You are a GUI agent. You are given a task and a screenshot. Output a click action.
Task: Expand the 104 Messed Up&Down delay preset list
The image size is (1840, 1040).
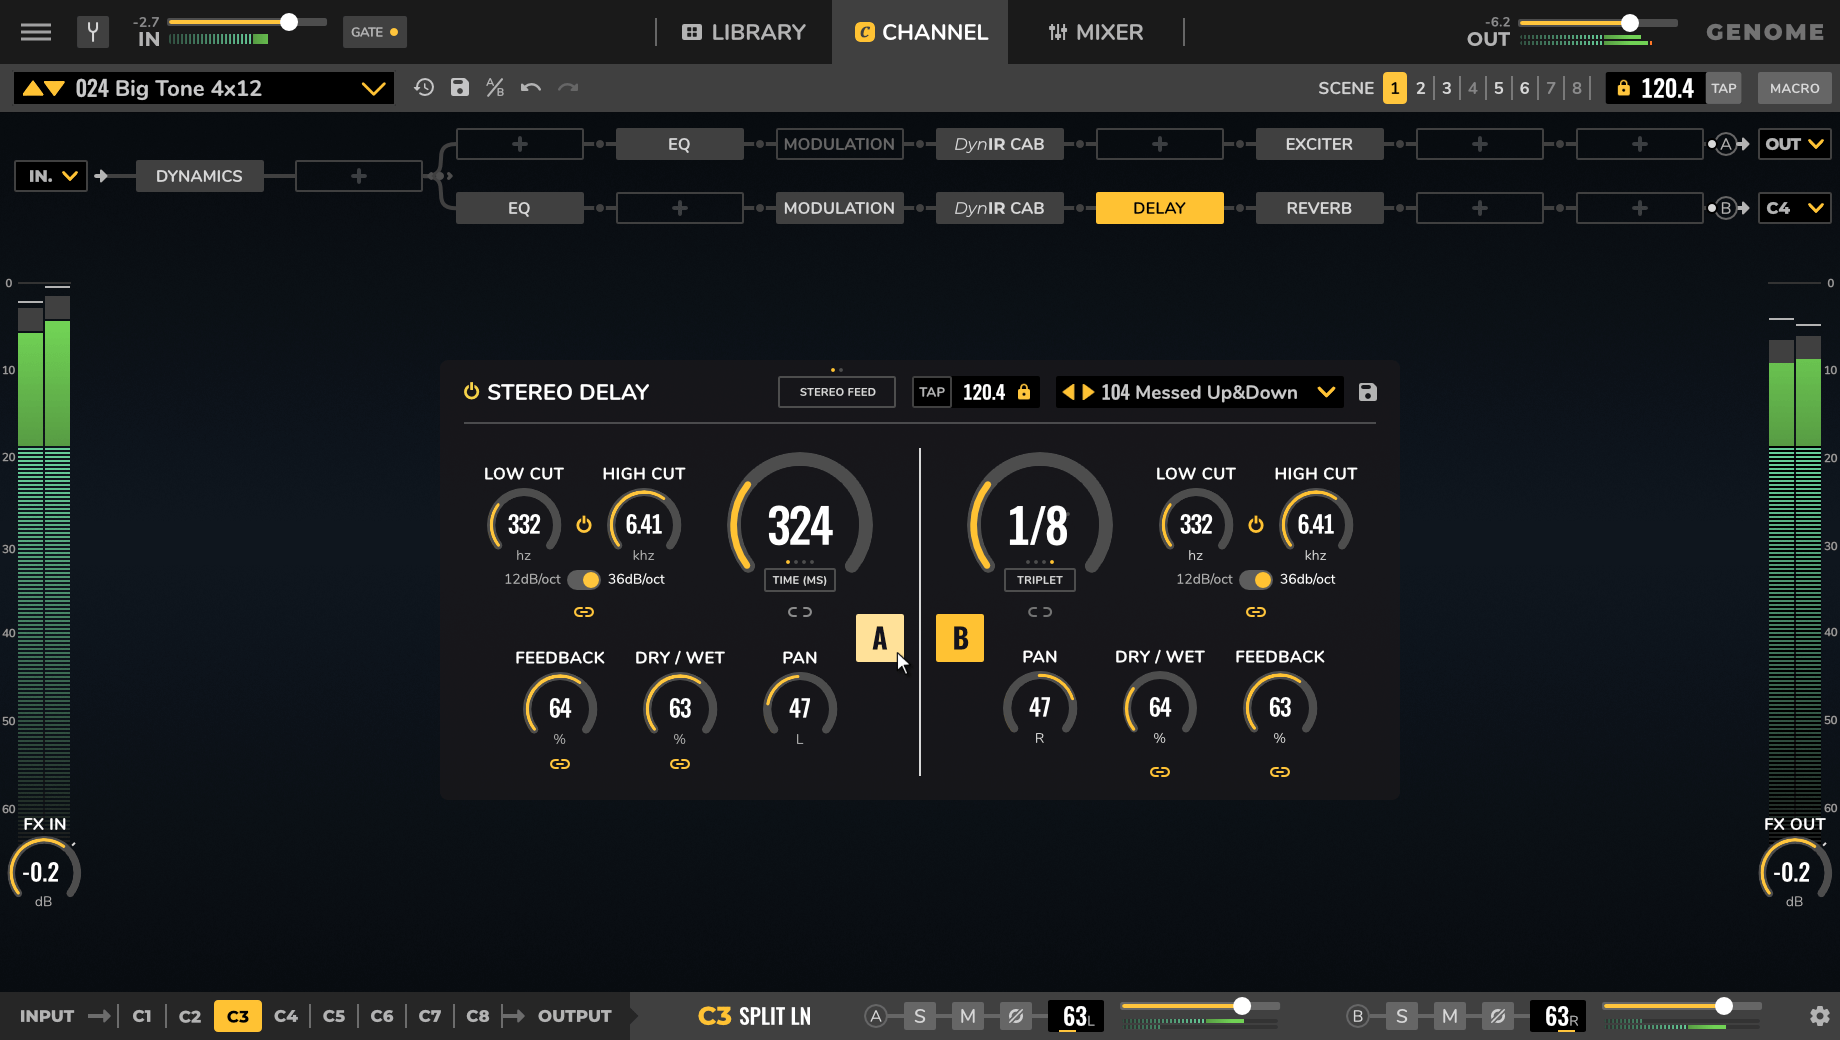1327,392
